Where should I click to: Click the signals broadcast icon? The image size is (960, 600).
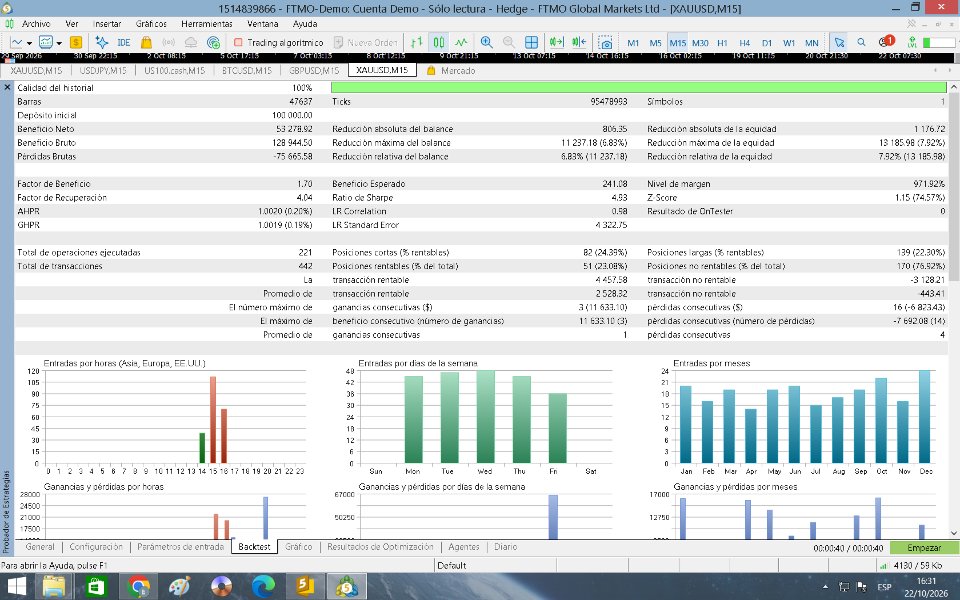(x=168, y=42)
